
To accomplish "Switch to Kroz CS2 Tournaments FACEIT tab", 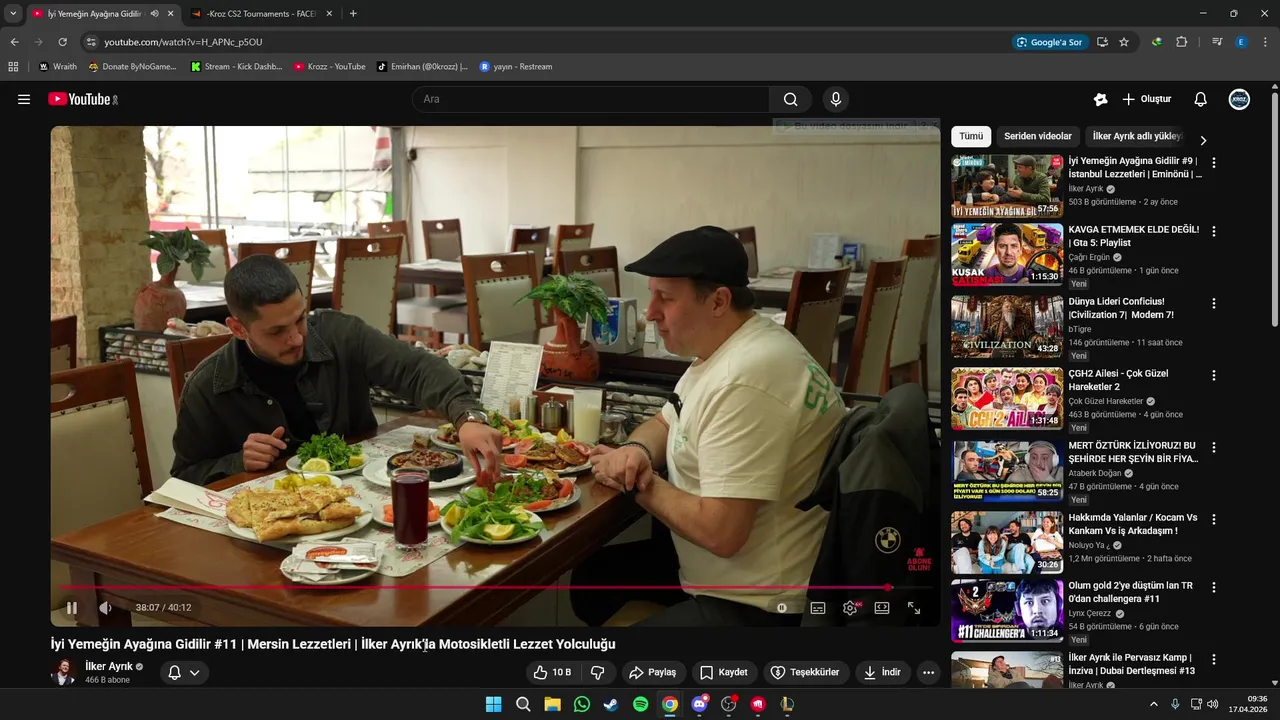I will coord(260,14).
